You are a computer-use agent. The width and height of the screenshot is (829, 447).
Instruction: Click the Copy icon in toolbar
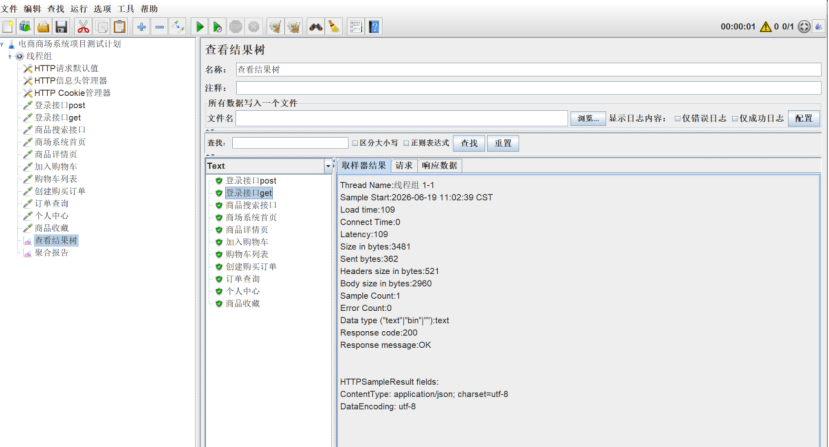coord(102,26)
